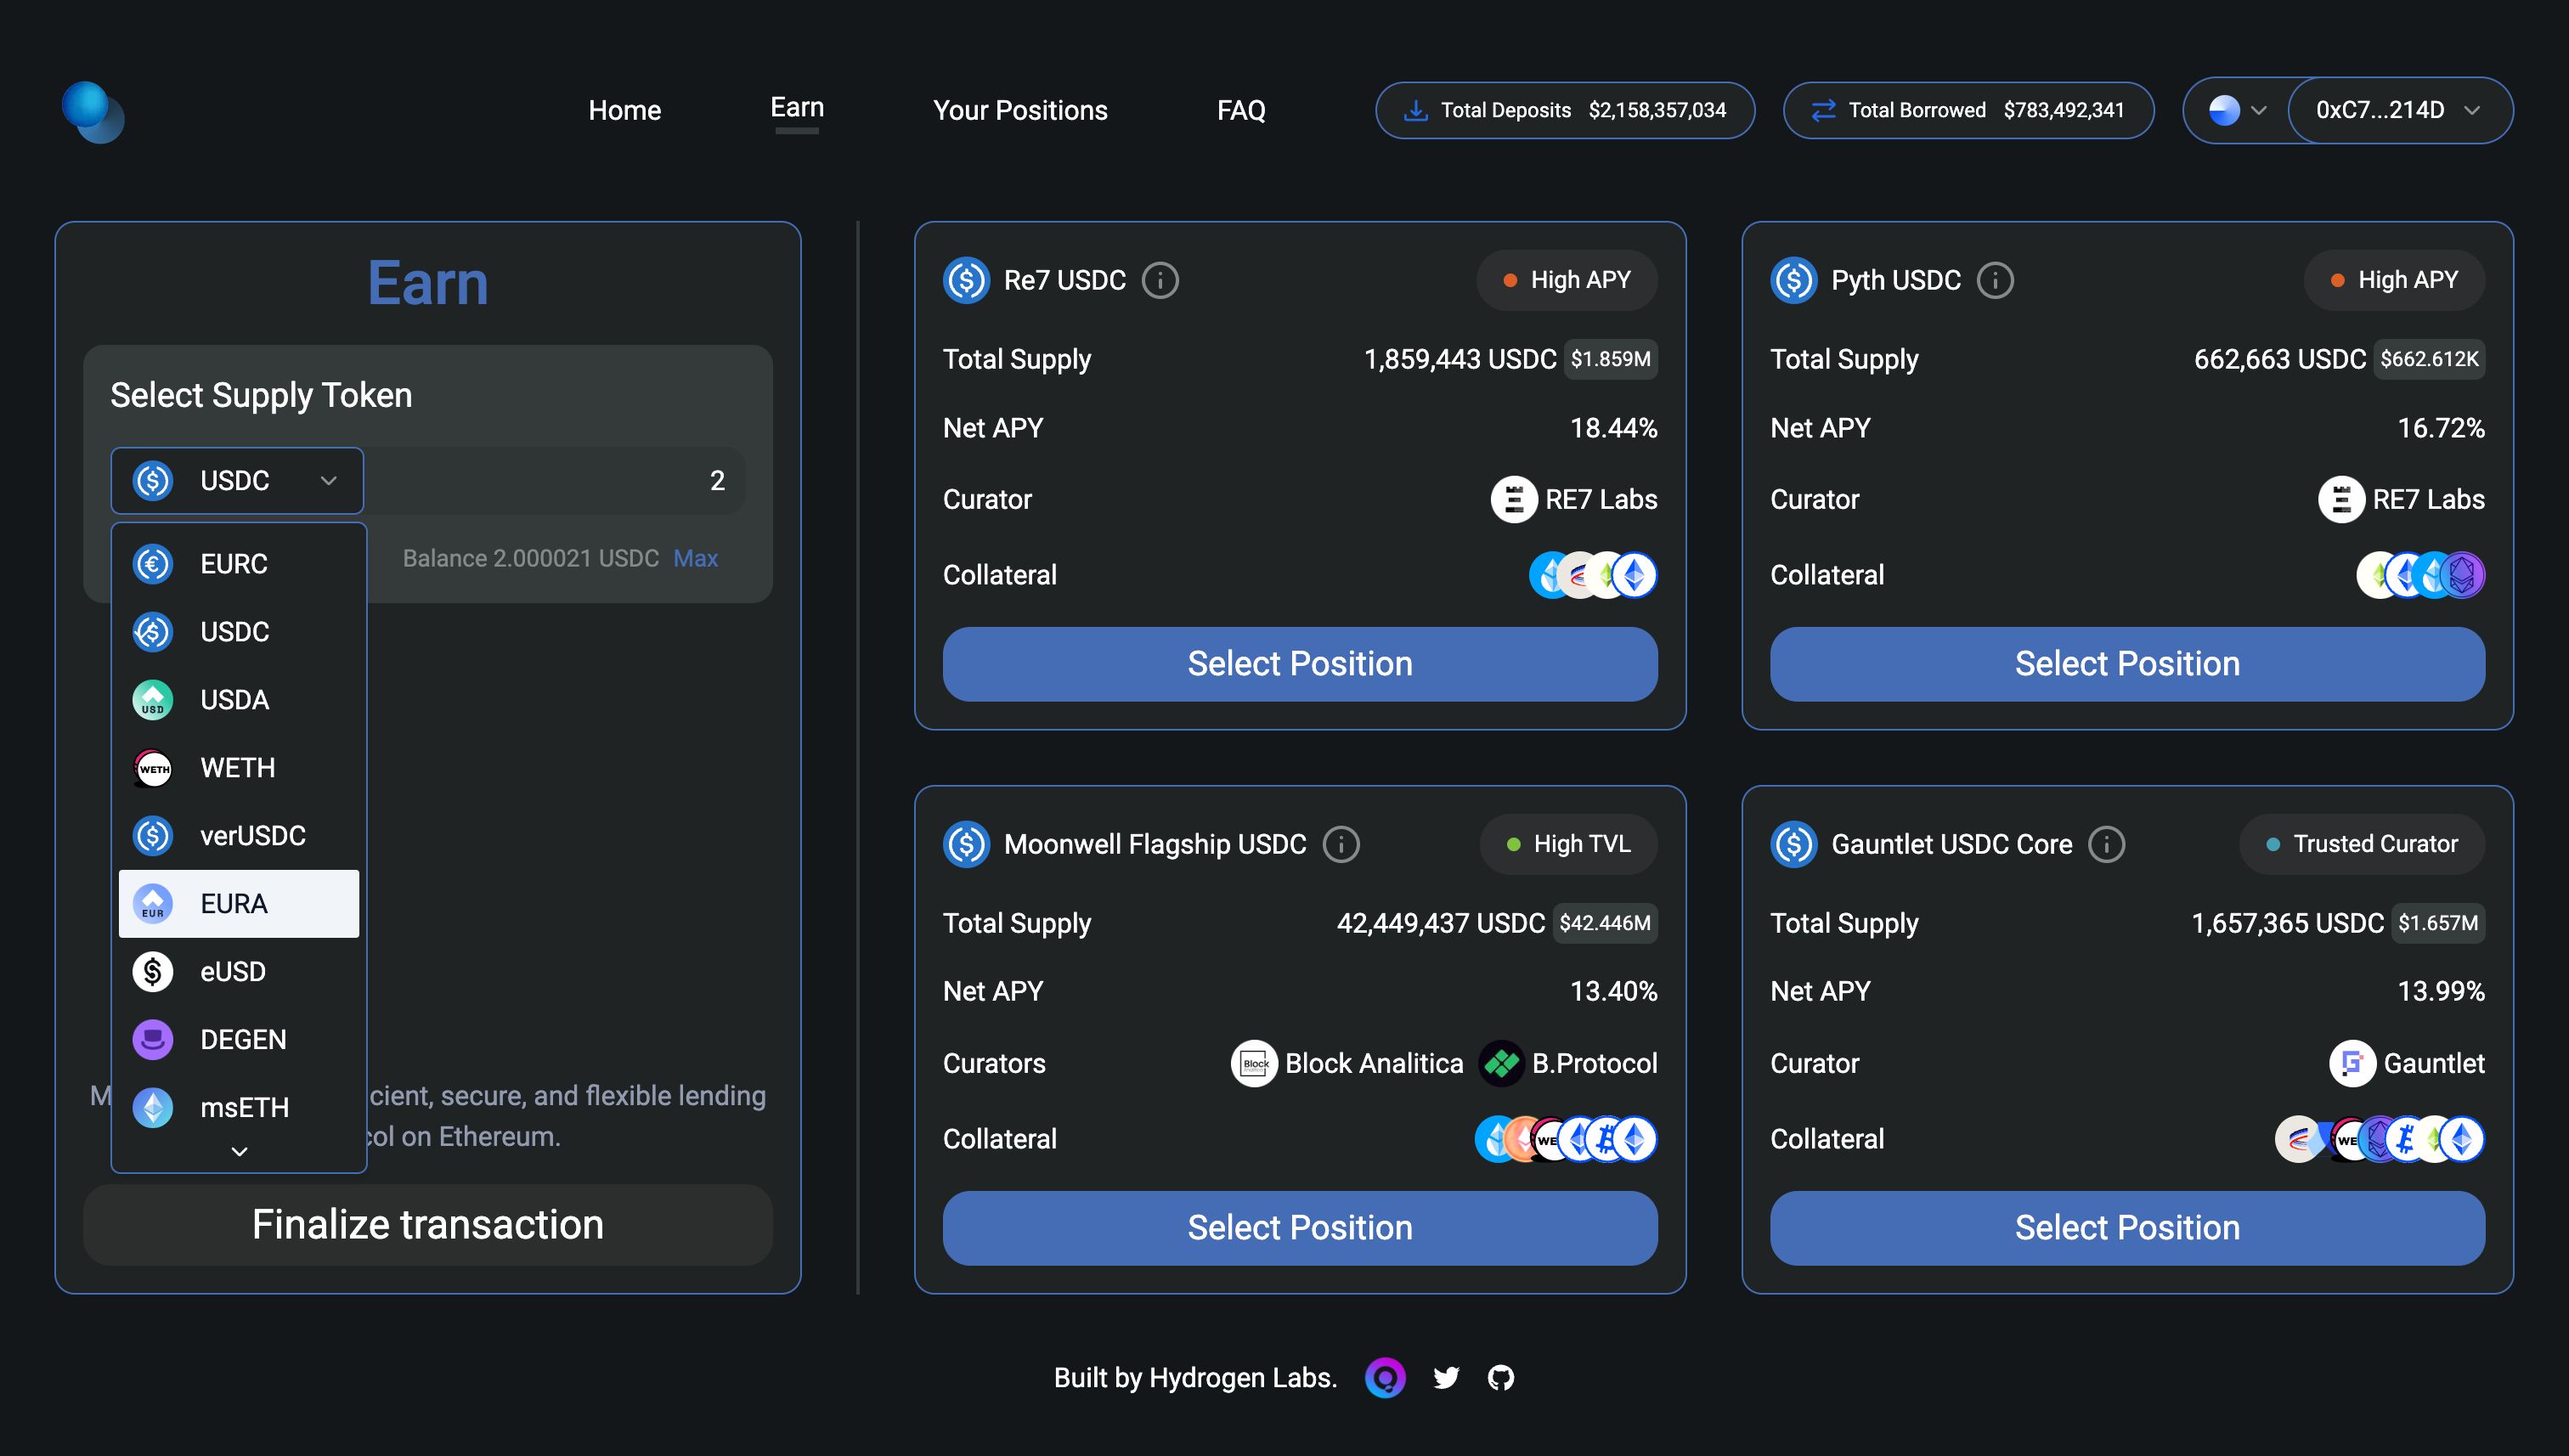Click the $1.859M value tag
Image resolution: width=2569 pixels, height=1456 pixels.
tap(1611, 359)
